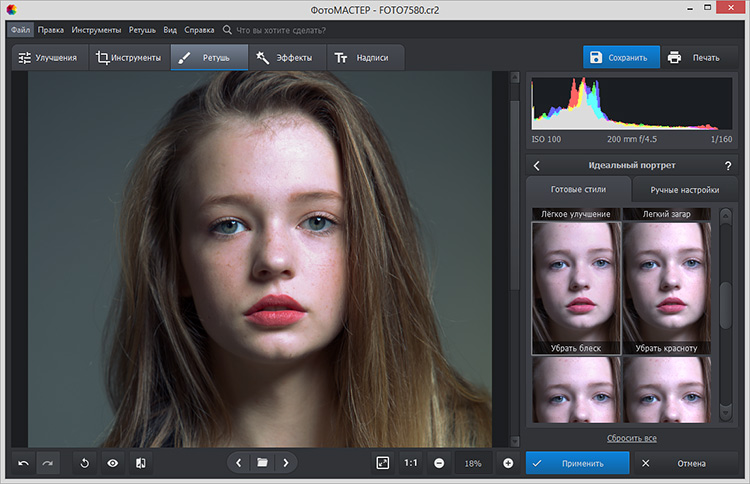
Task: Open the Эффекты tab
Action: pyautogui.click(x=285, y=58)
